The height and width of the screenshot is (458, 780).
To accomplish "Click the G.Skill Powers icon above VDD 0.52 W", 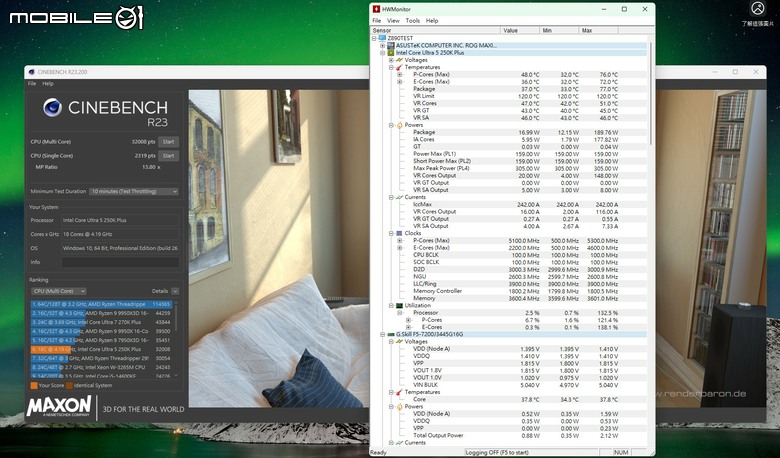I will (399, 407).
